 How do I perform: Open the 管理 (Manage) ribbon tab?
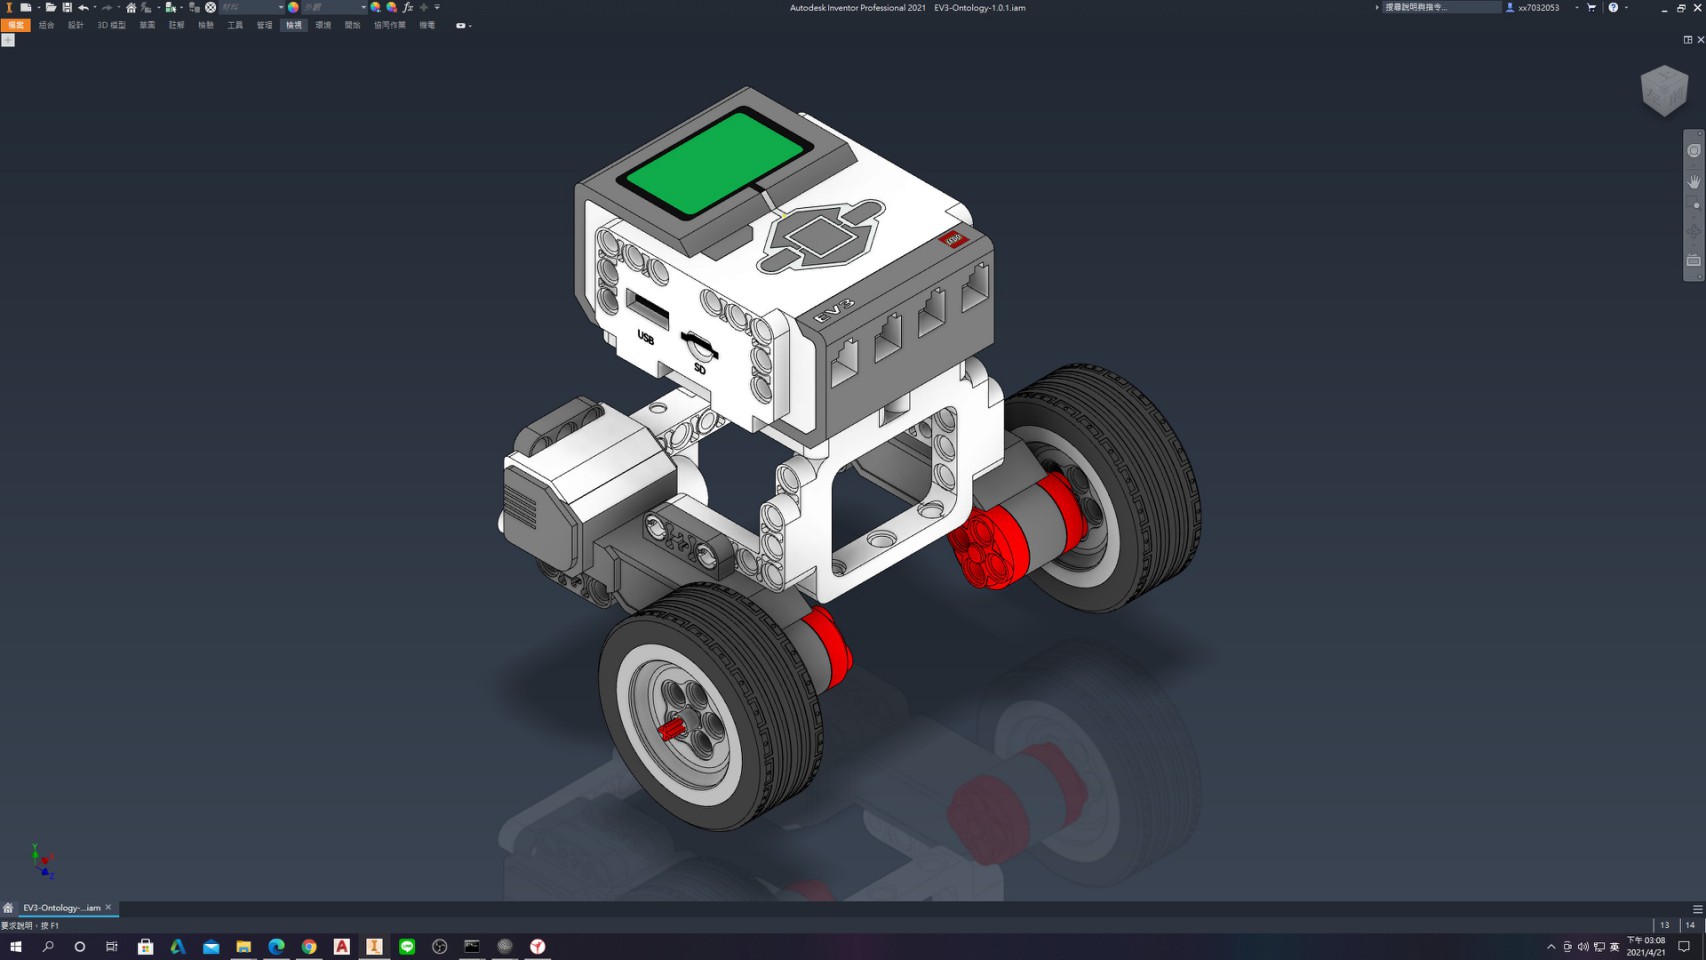click(x=264, y=25)
